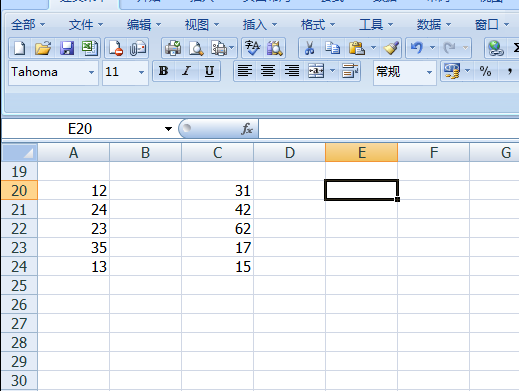This screenshot has height=391, width=519.
Task: Open the 常规 number format dropdown
Action: pos(429,72)
